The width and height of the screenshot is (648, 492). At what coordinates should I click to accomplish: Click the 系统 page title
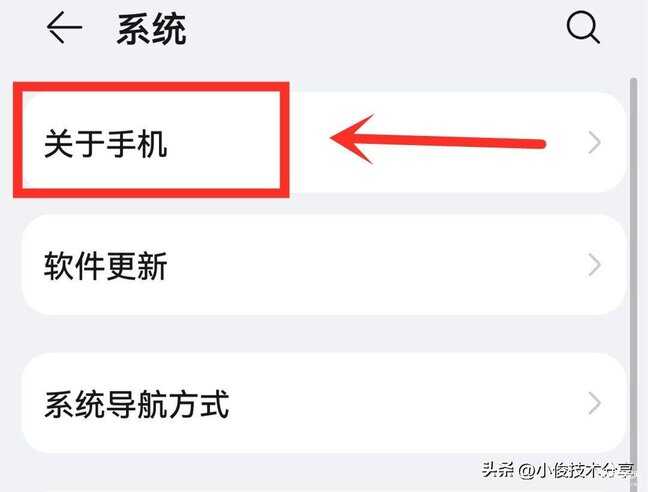[151, 29]
